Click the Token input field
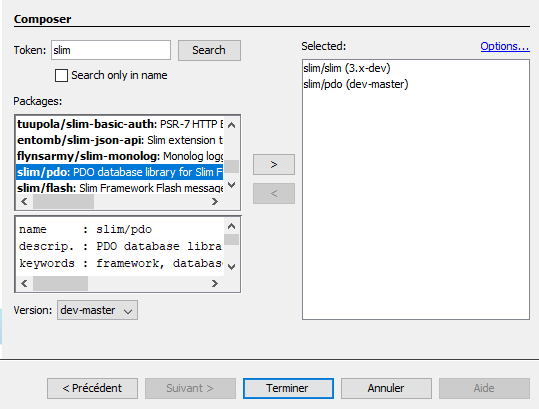Image resolution: width=539 pixels, height=409 pixels. [x=111, y=50]
